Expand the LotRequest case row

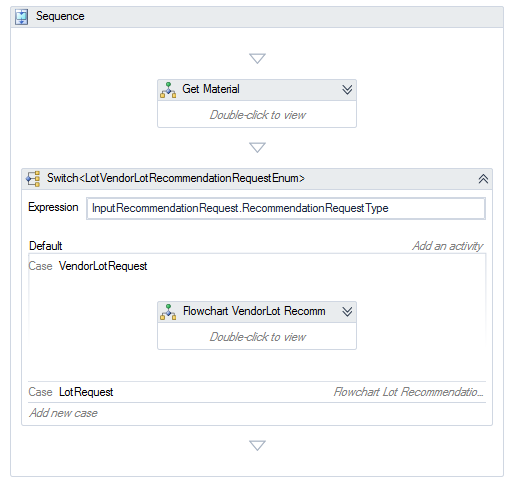[257, 392]
